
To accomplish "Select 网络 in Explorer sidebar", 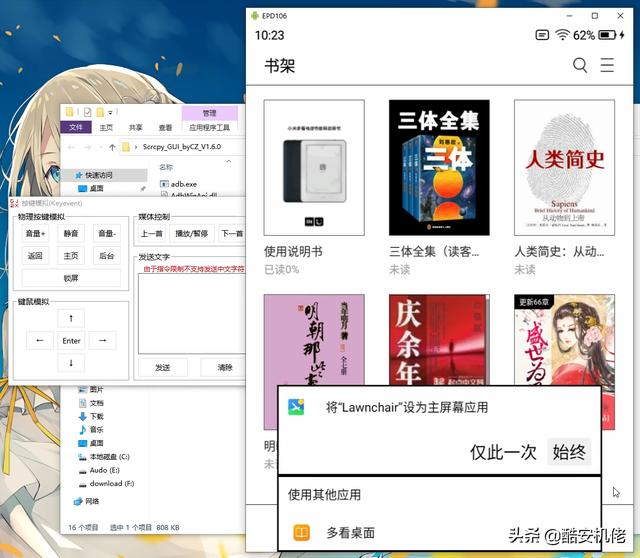I will [87, 501].
